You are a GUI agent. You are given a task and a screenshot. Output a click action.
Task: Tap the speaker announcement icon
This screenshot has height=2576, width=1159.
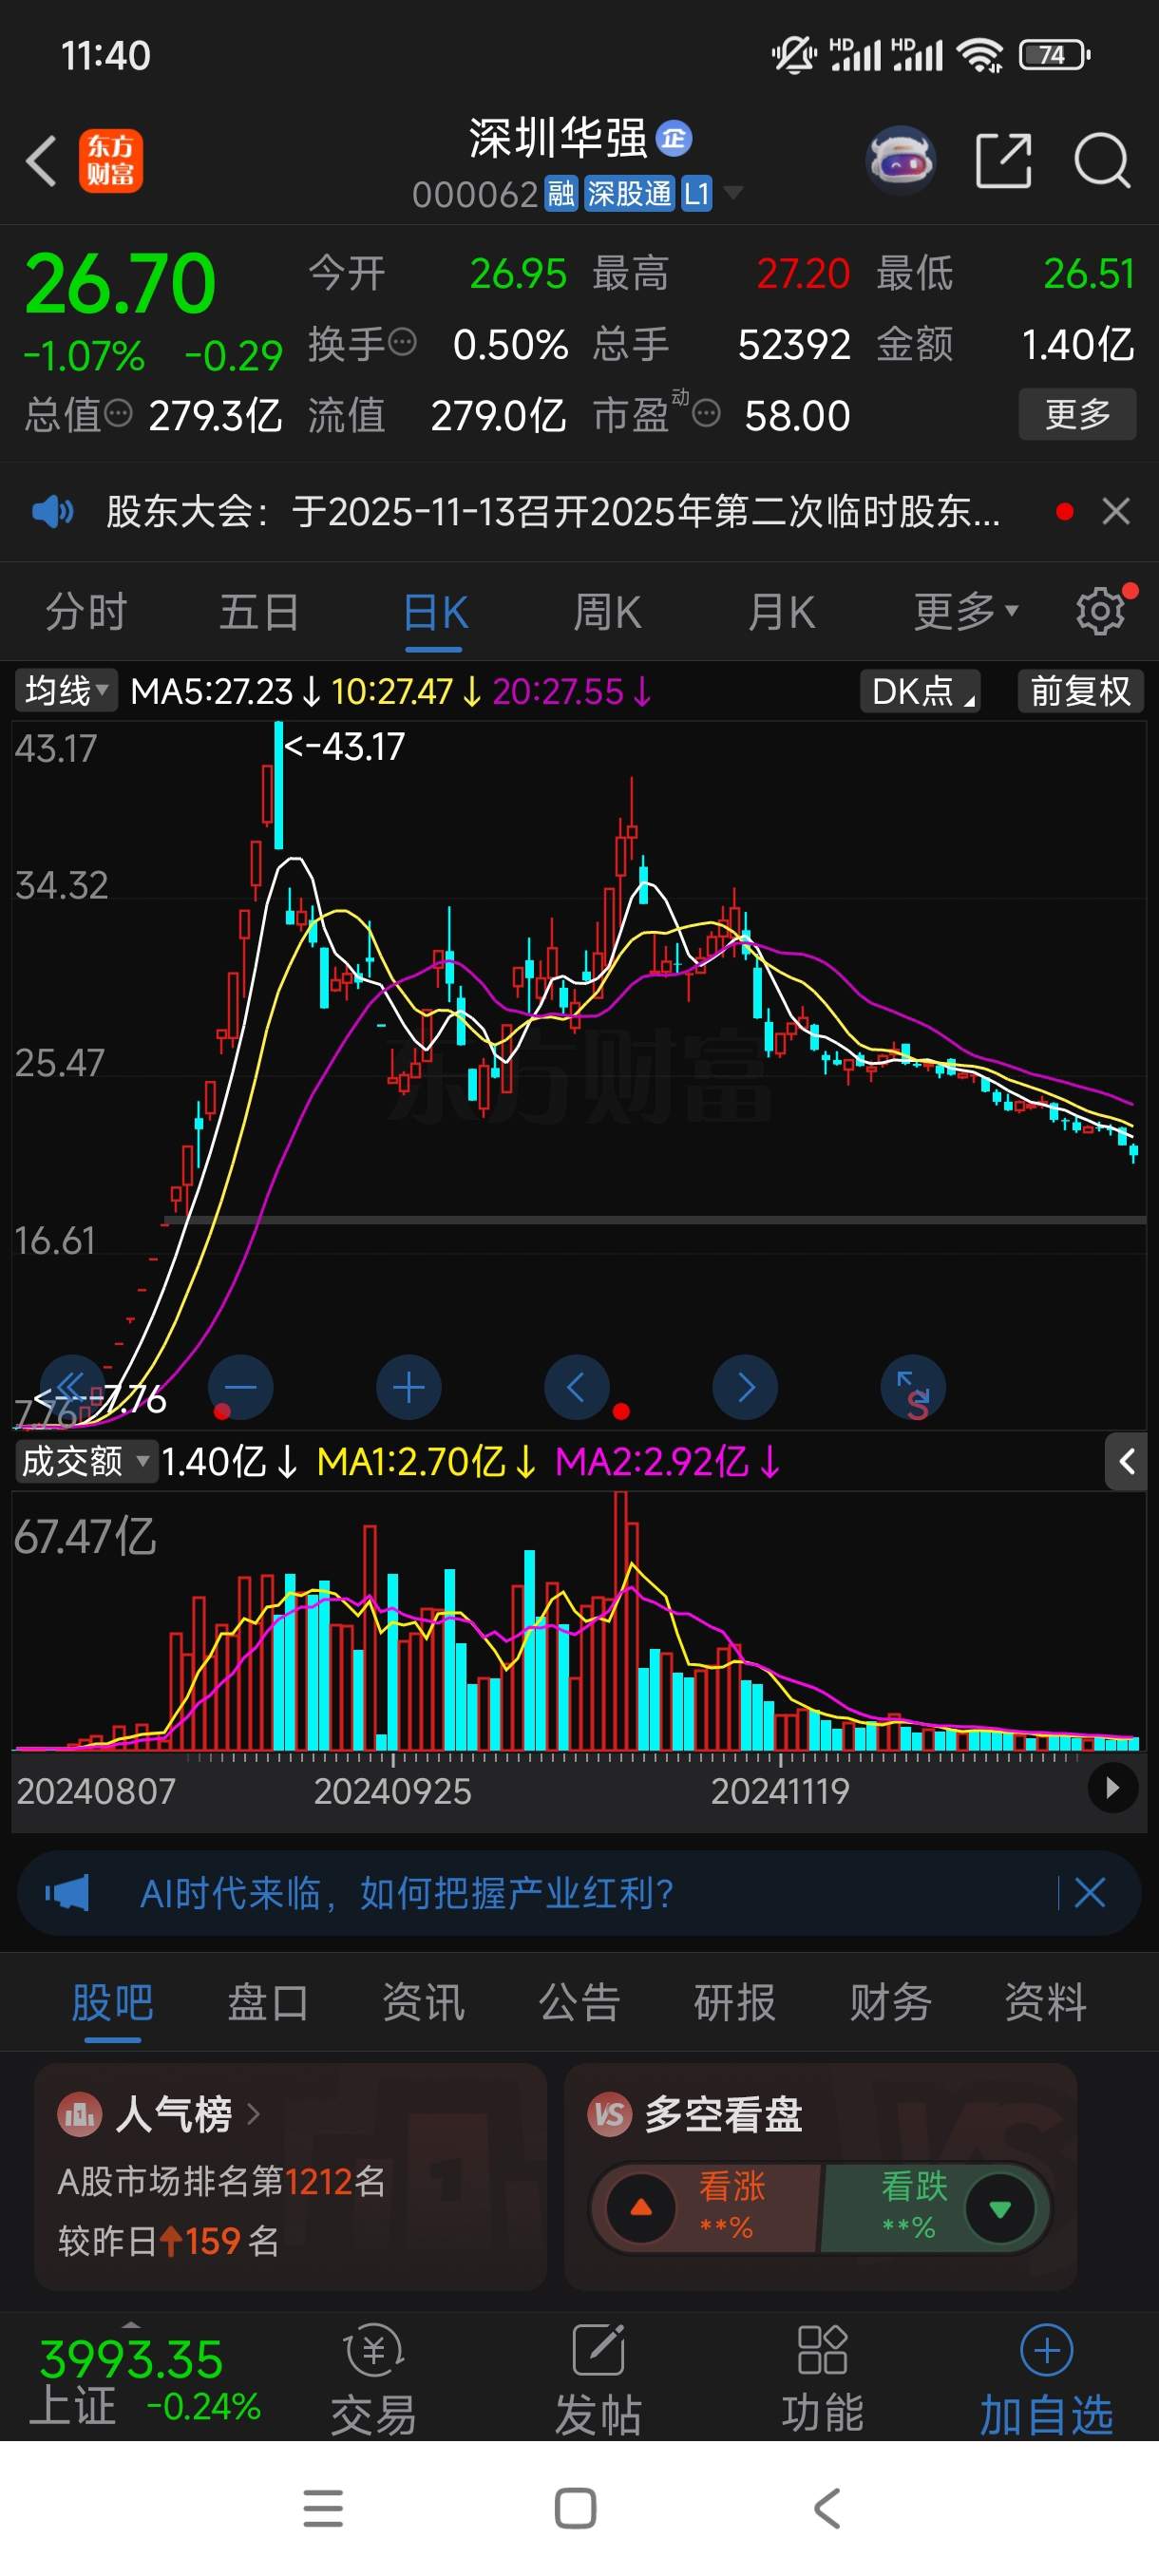pos(53,512)
